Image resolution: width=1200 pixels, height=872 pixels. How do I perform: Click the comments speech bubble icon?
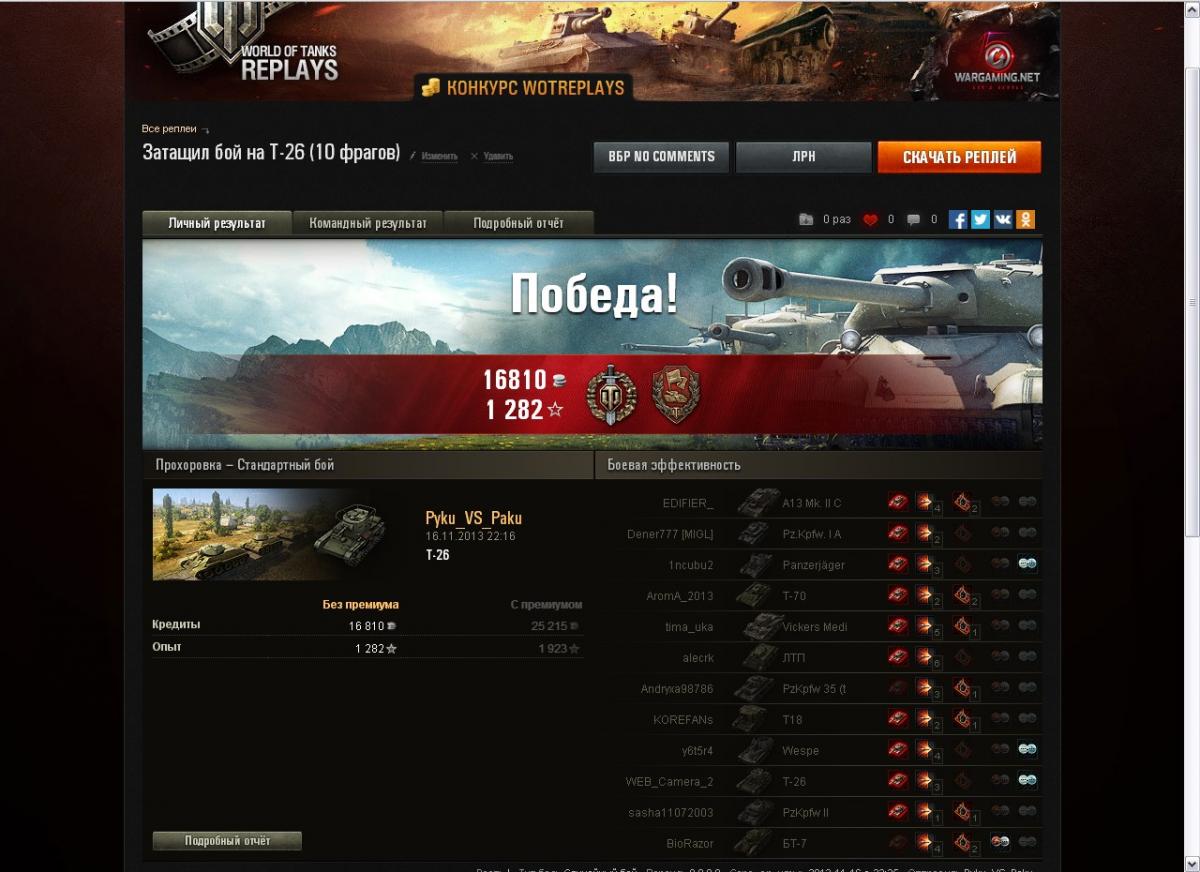(x=914, y=220)
